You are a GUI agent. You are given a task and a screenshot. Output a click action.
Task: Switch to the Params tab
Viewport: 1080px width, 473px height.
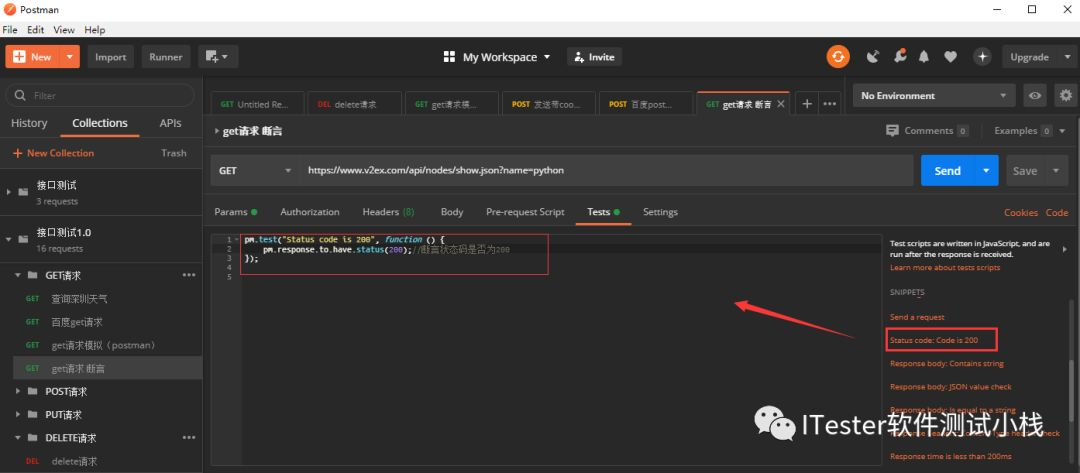point(235,211)
